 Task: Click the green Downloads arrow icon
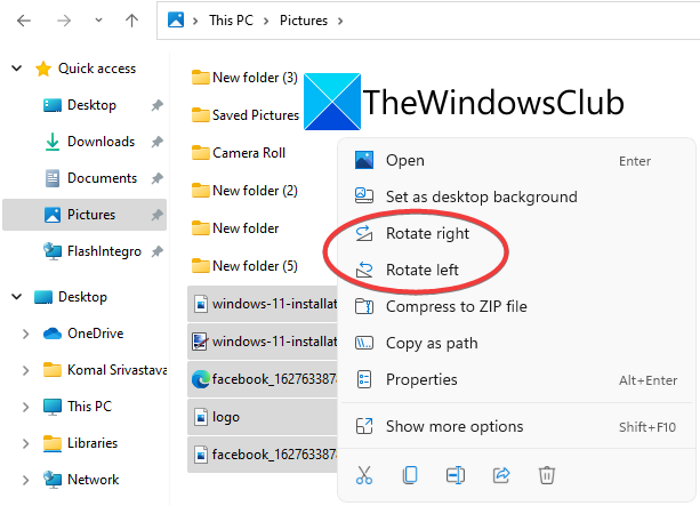[52, 142]
